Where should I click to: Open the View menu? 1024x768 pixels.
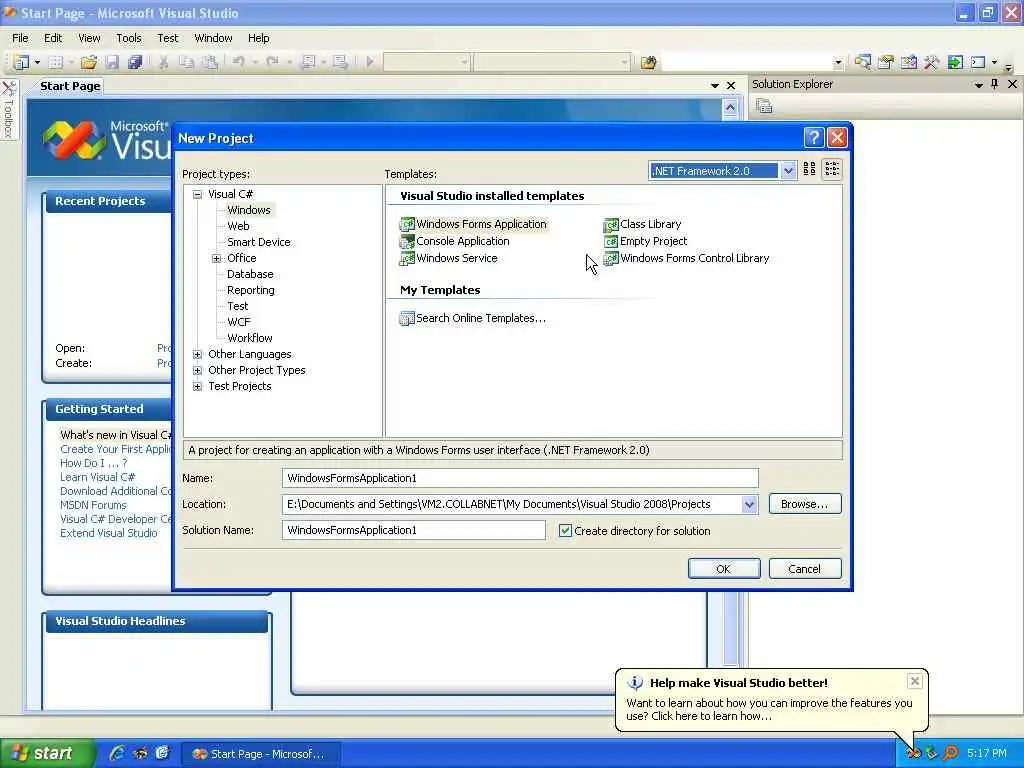[x=89, y=38]
